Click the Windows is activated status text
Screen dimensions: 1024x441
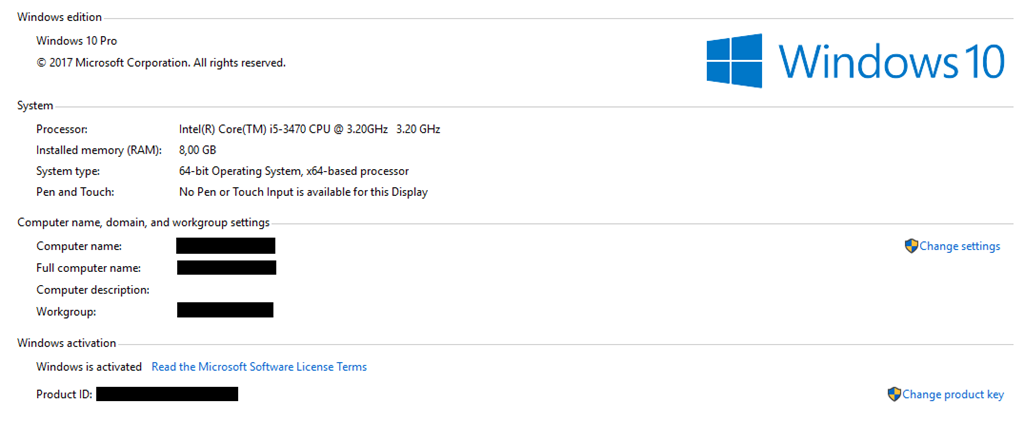coord(89,367)
